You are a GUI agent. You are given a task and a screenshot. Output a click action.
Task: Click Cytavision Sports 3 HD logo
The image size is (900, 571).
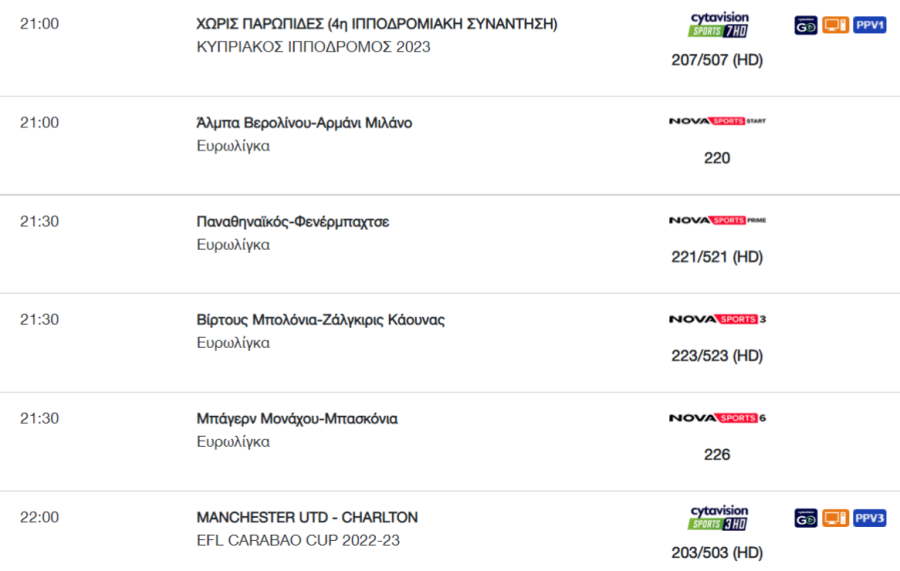[x=719, y=518]
